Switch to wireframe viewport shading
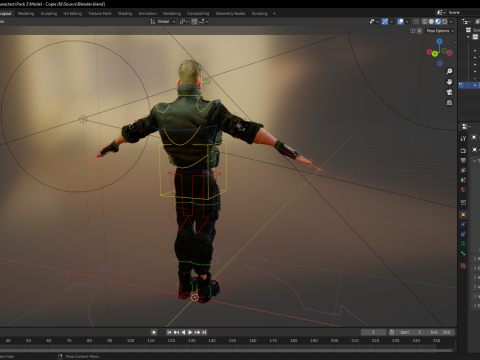Viewport: 480px width, 360px height. coord(425,21)
